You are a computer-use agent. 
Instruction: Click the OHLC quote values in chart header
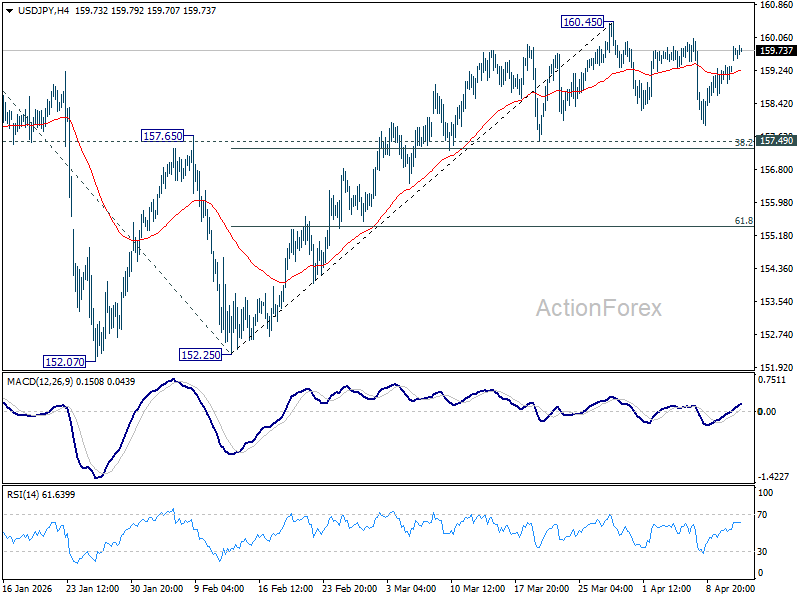click(145, 11)
